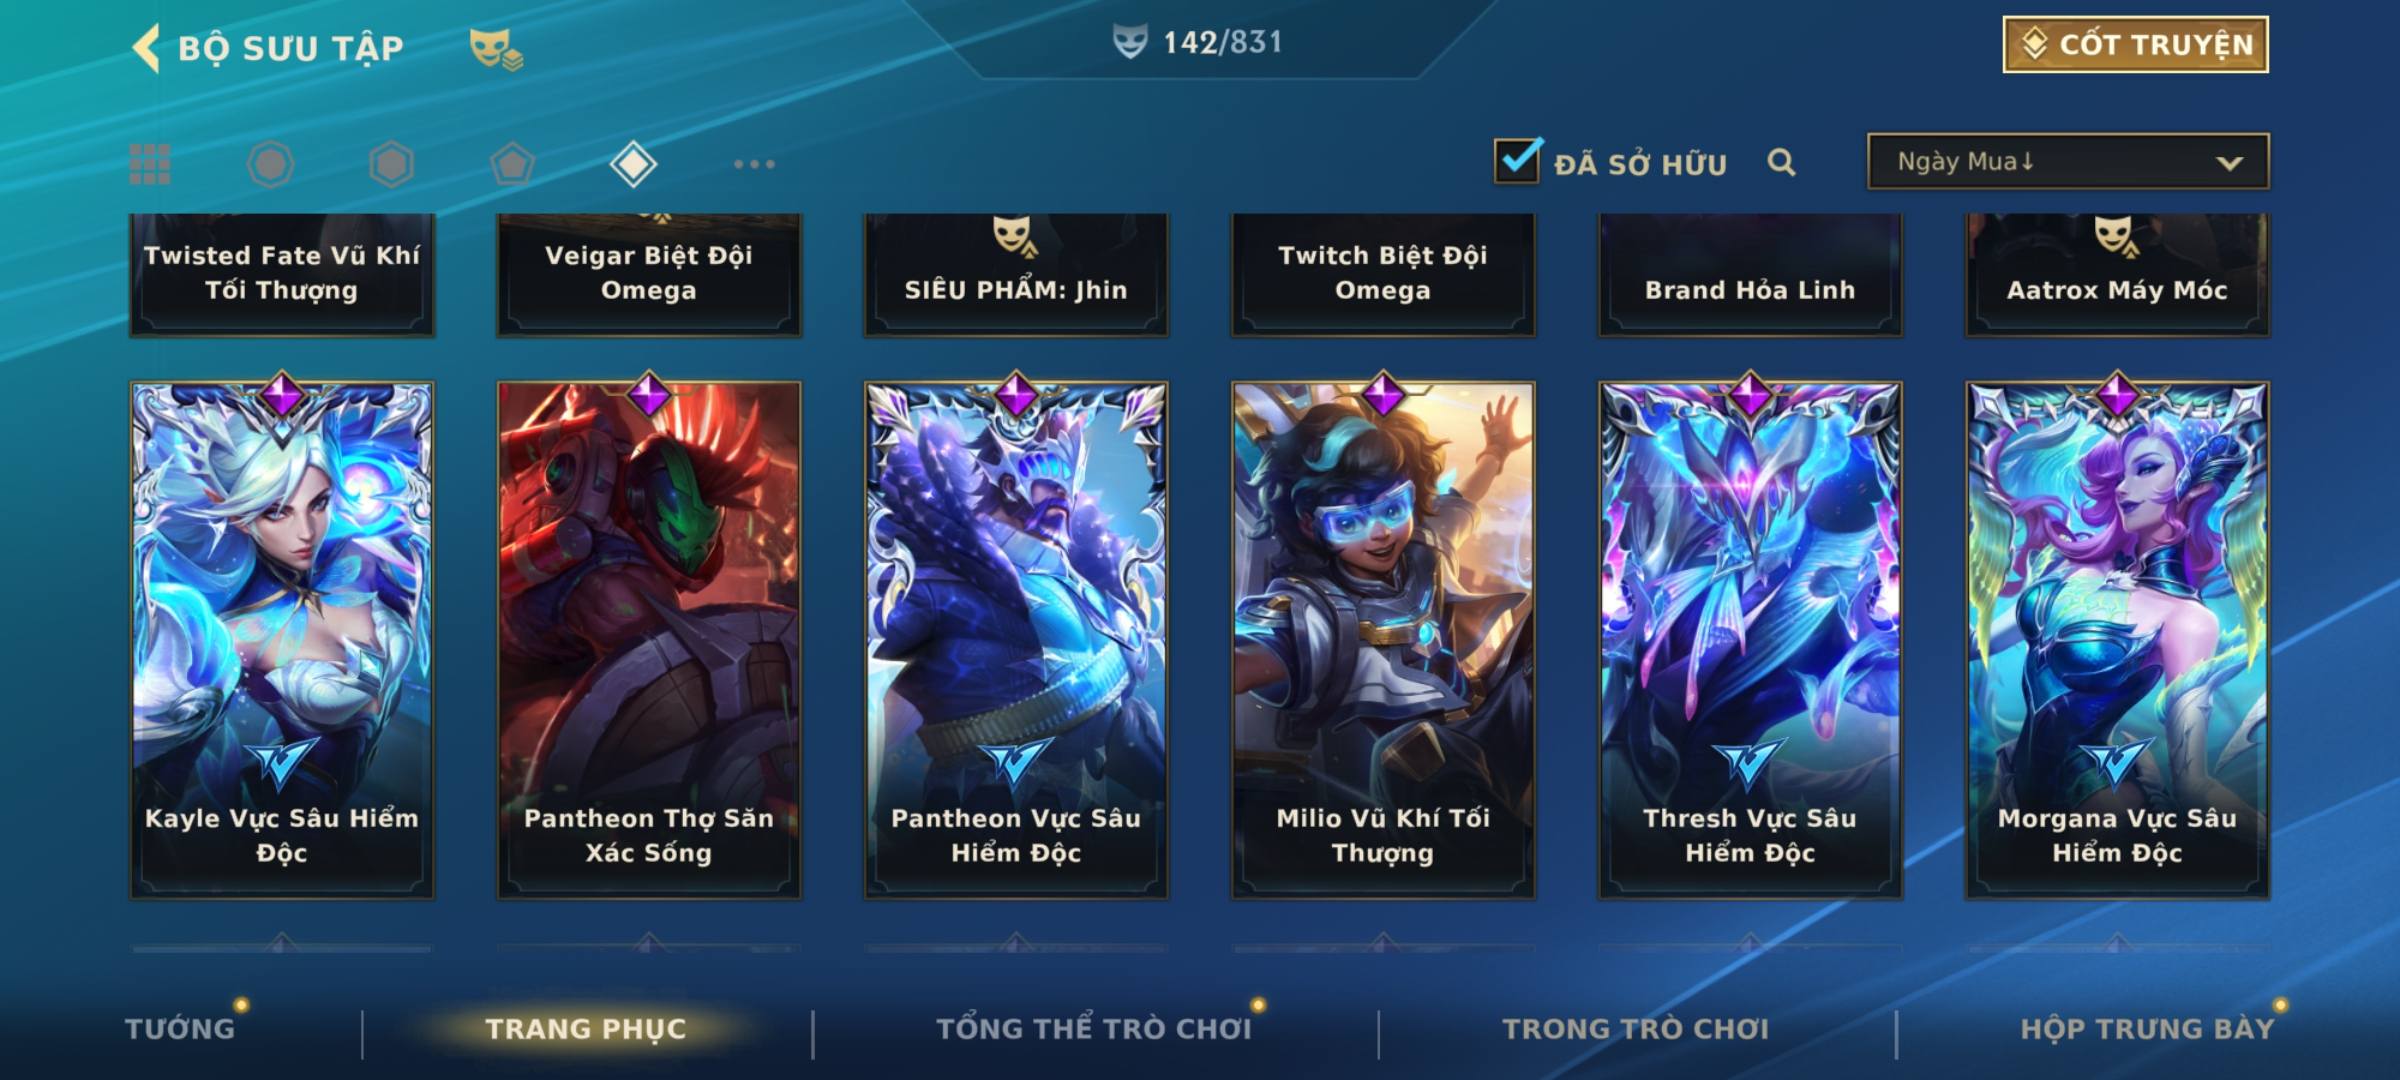Viewport: 2400px width, 1080px height.
Task: Select the pentagon rarity filter icon
Action: tap(512, 164)
